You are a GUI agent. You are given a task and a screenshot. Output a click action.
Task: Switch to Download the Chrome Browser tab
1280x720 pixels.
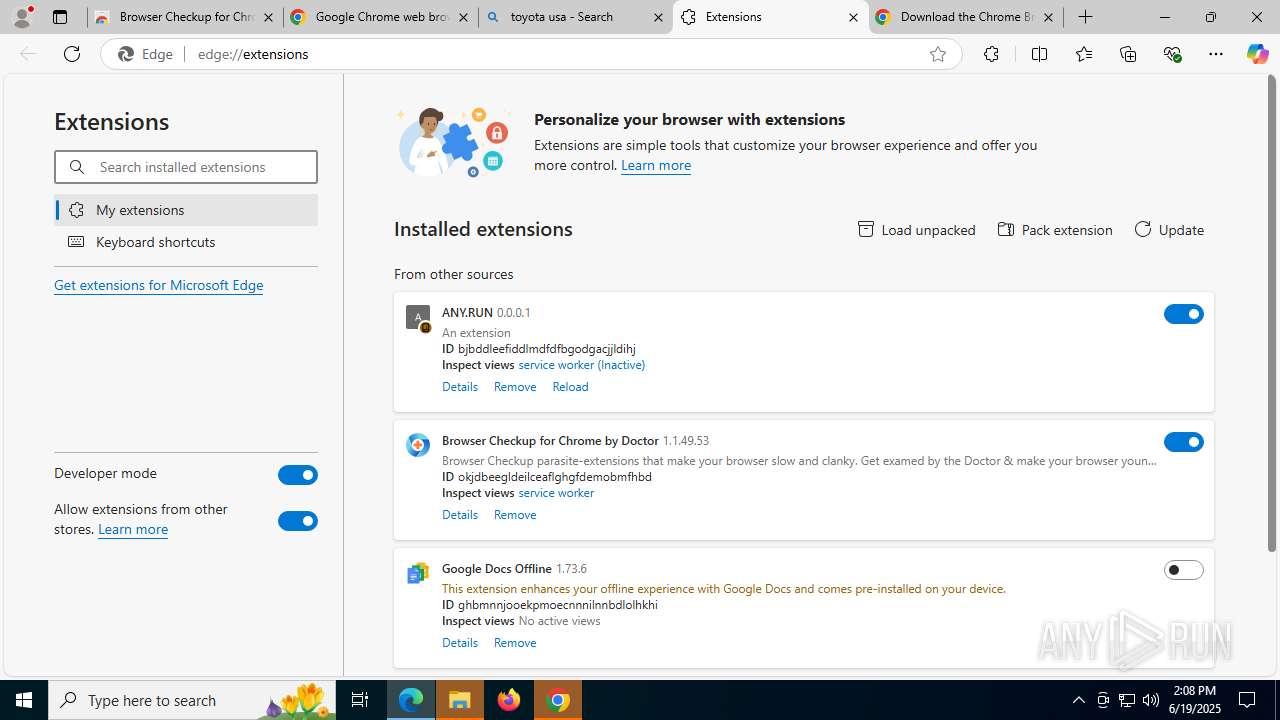point(966,17)
